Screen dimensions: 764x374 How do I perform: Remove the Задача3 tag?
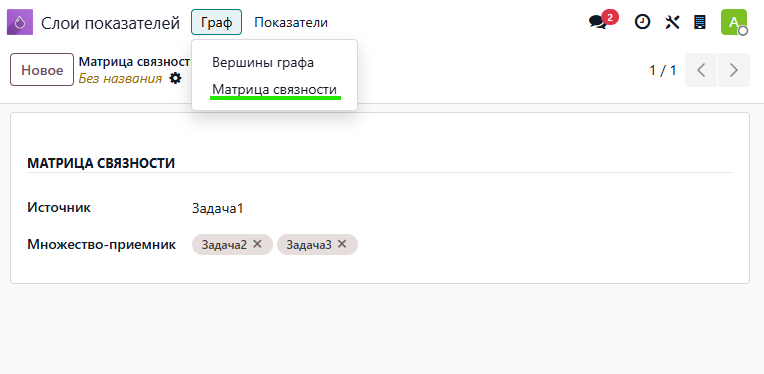point(342,244)
